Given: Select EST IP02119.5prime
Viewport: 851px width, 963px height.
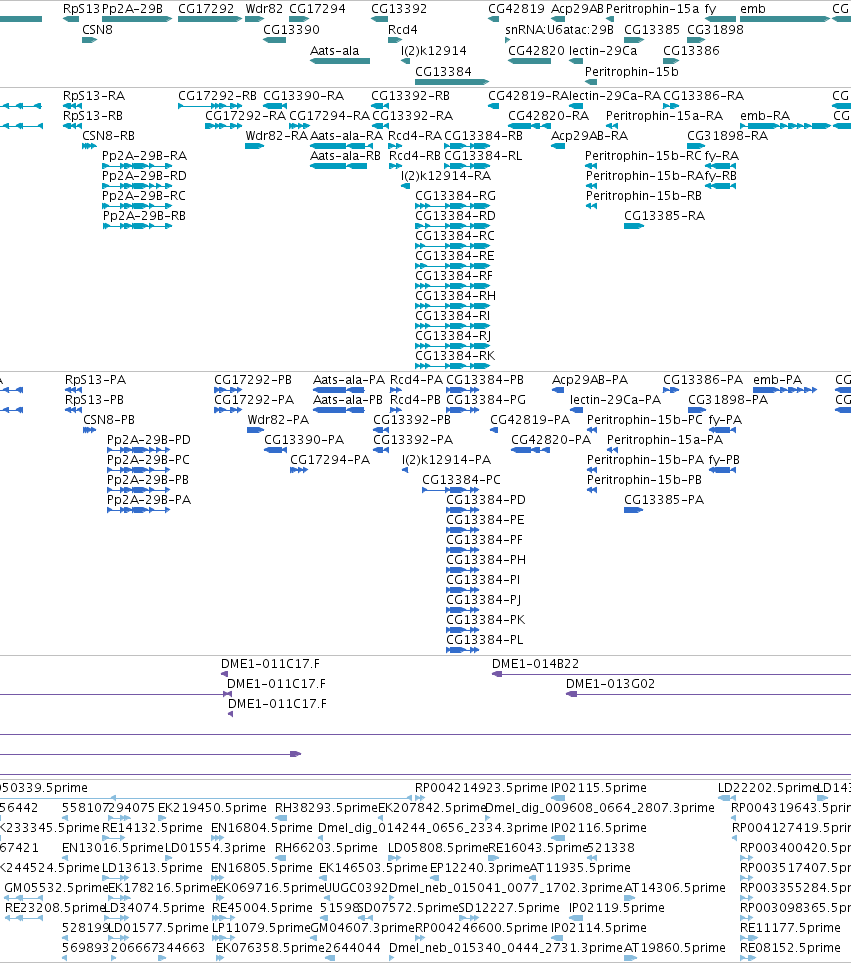Looking at the screenshot, I should (616, 907).
